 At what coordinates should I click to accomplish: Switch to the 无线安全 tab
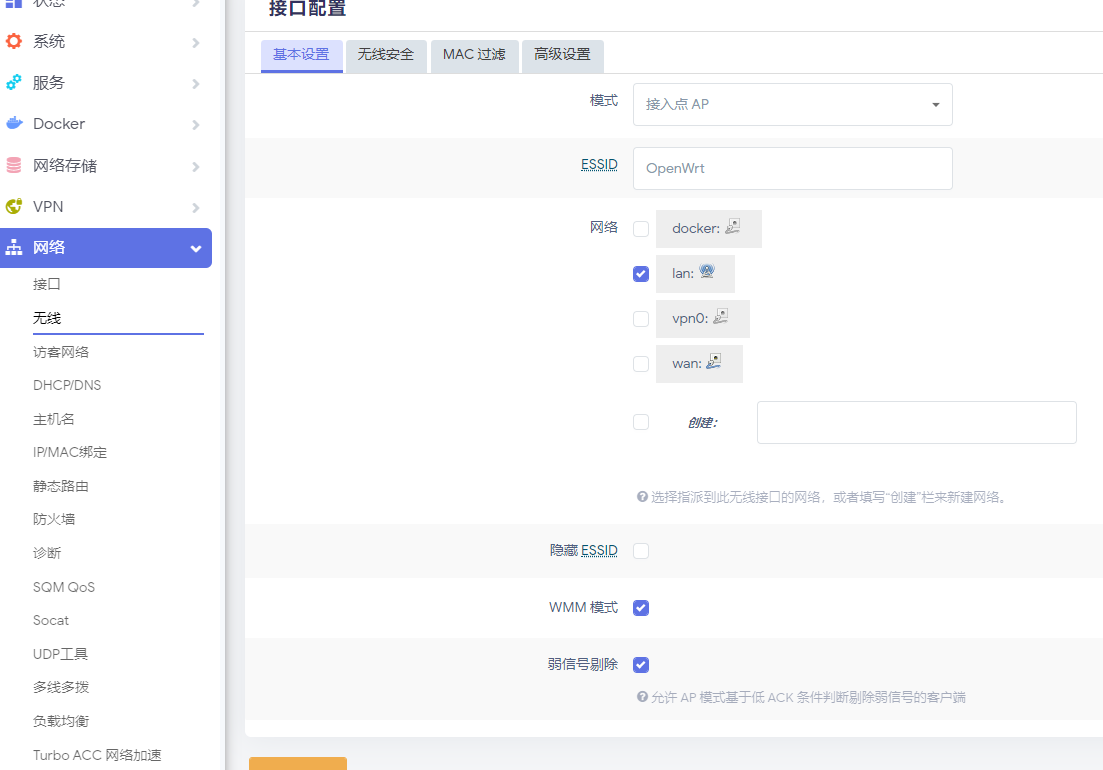[x=386, y=55]
